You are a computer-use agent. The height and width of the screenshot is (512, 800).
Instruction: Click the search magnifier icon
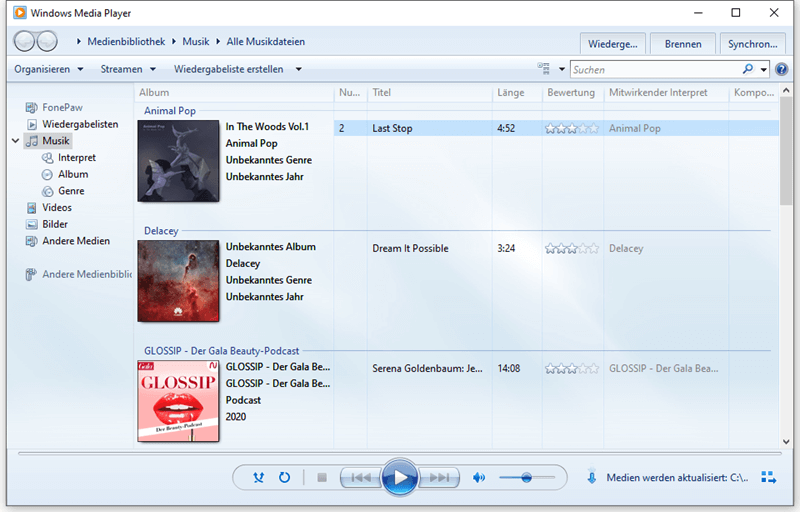tap(747, 69)
